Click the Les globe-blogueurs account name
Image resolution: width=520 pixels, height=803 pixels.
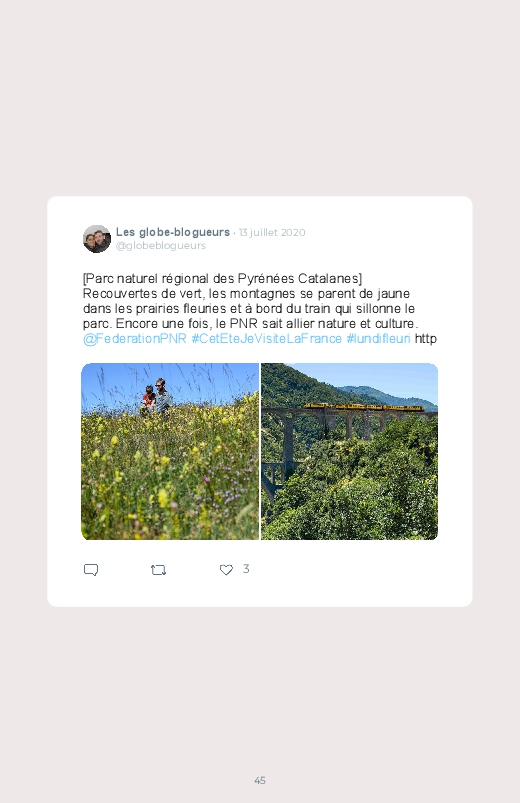(173, 232)
